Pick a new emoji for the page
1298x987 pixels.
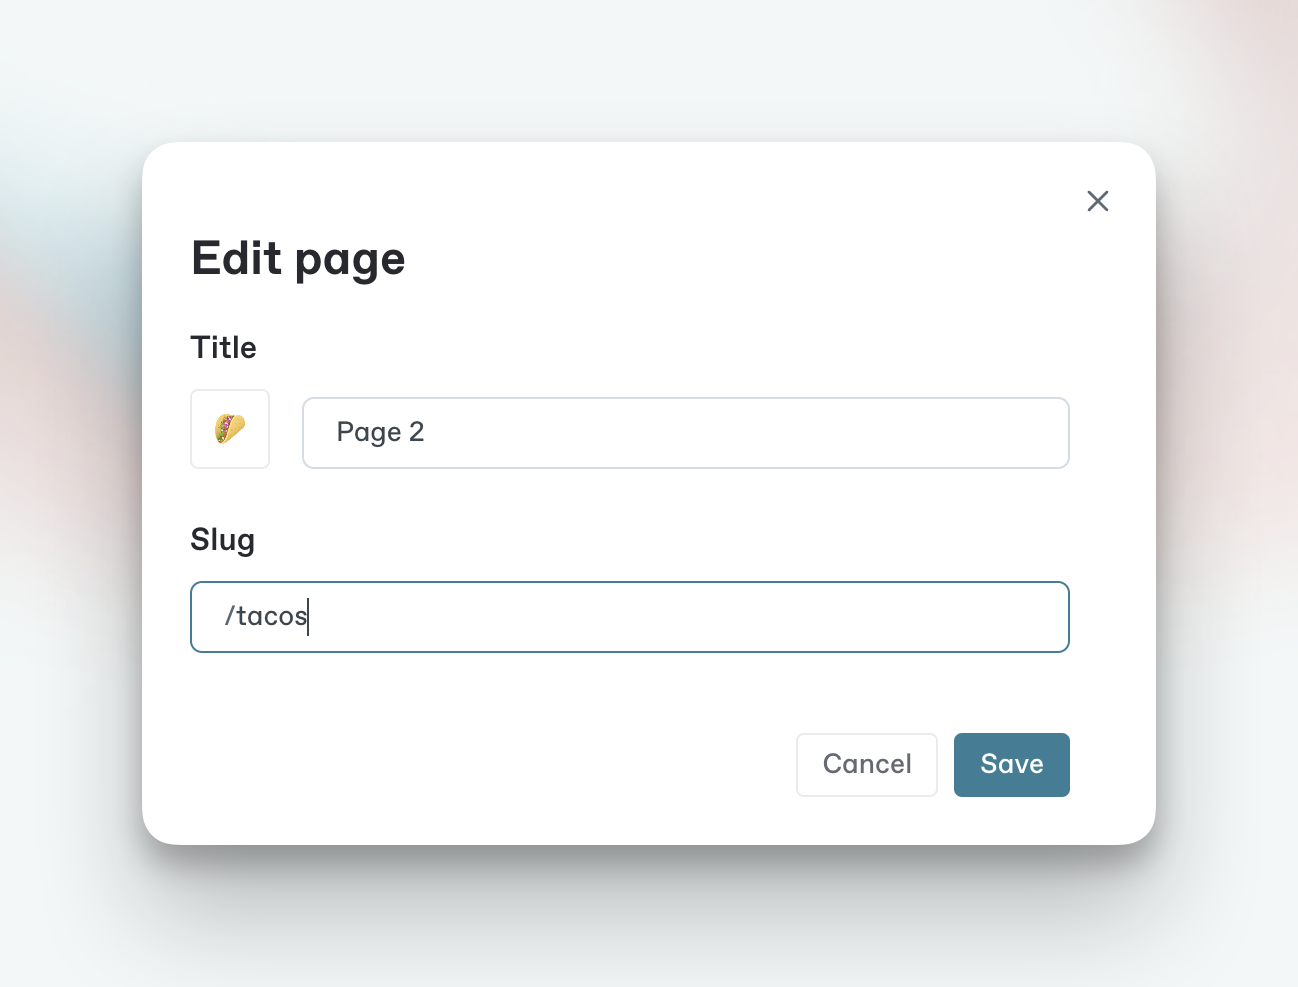(230, 429)
